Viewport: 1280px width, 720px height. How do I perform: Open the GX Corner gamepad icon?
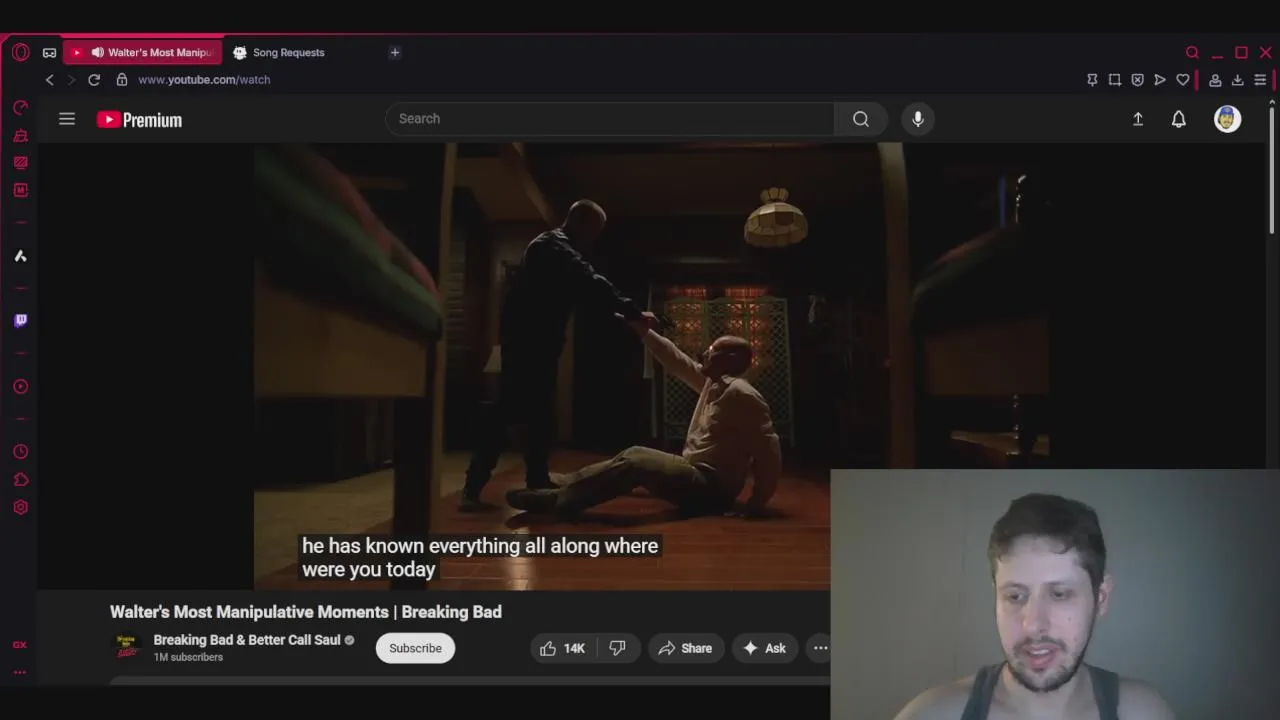coord(49,52)
